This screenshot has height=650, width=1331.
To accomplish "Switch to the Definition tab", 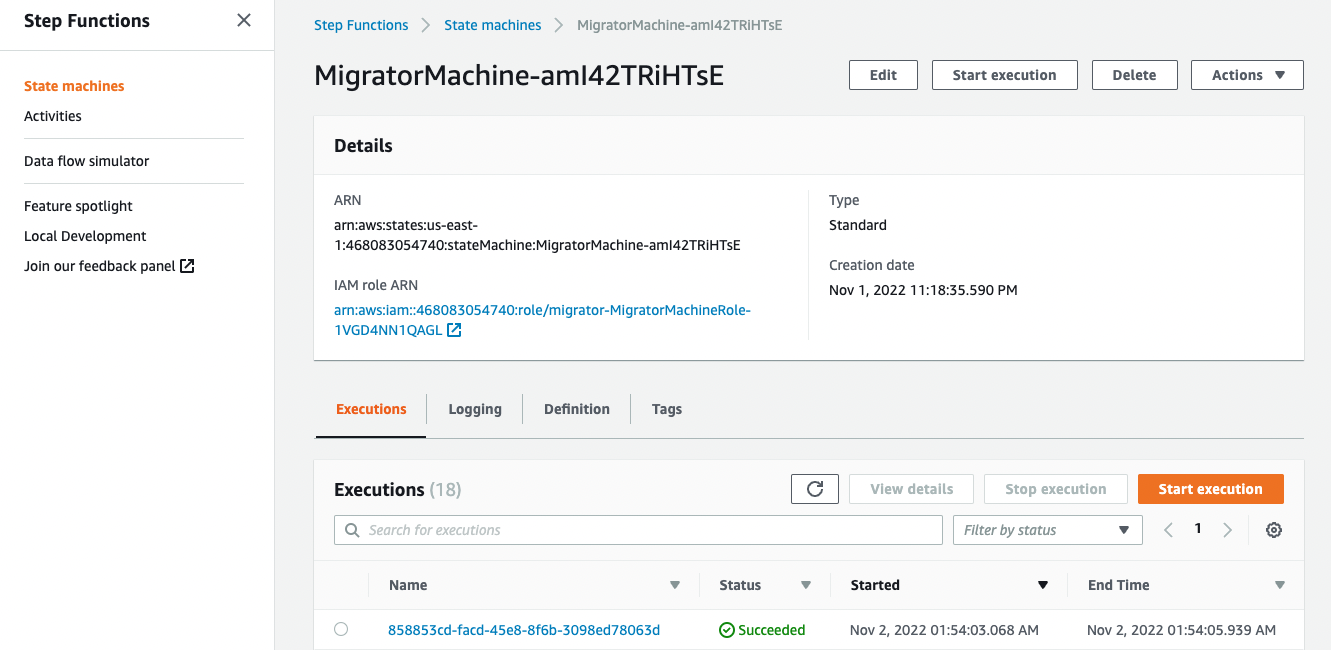I will (577, 409).
